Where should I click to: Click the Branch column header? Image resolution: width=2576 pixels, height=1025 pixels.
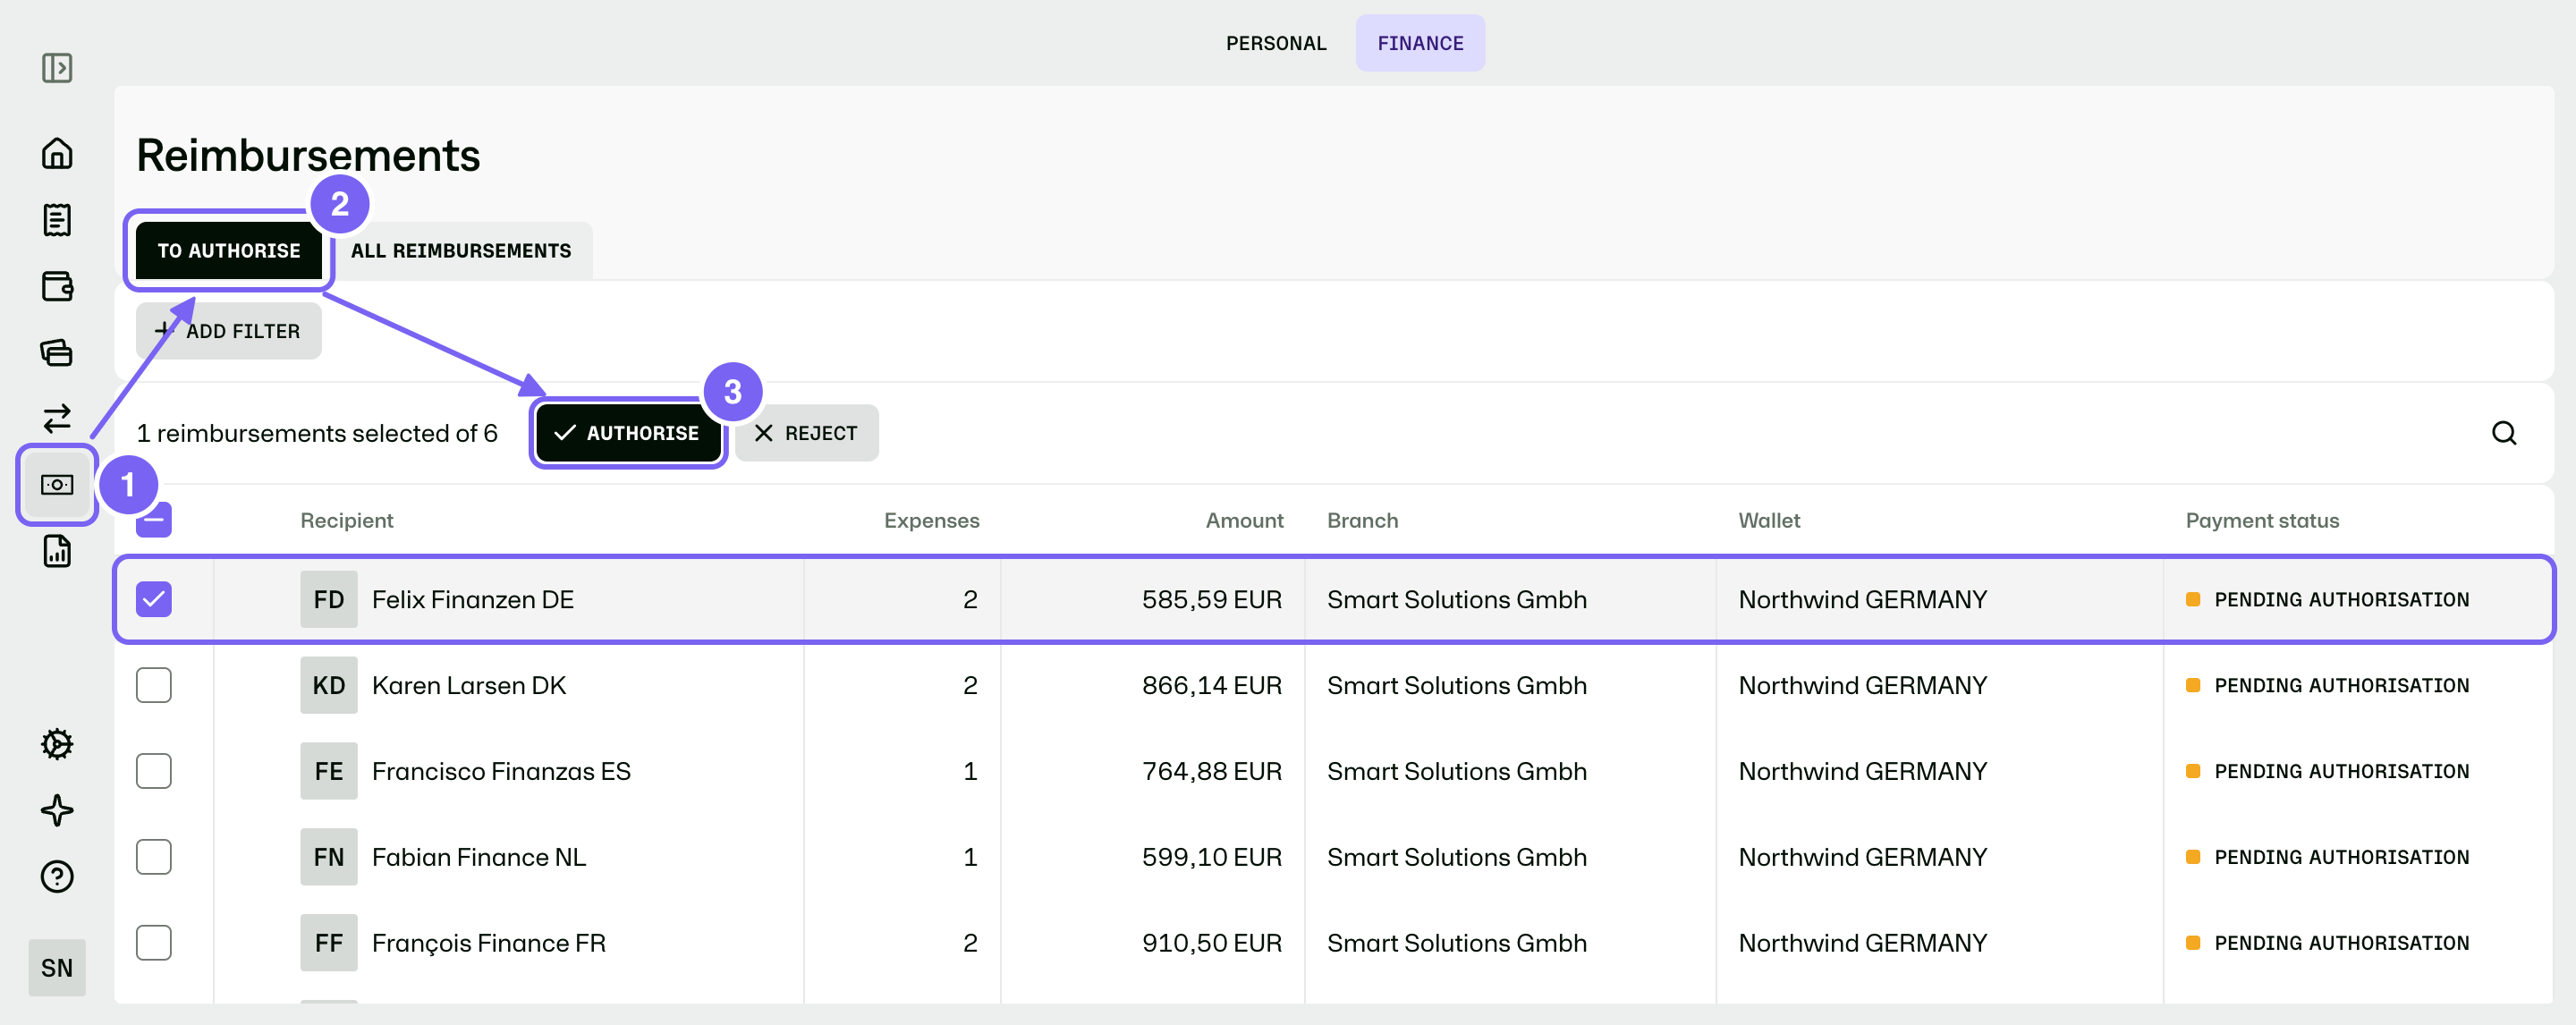1362,520
